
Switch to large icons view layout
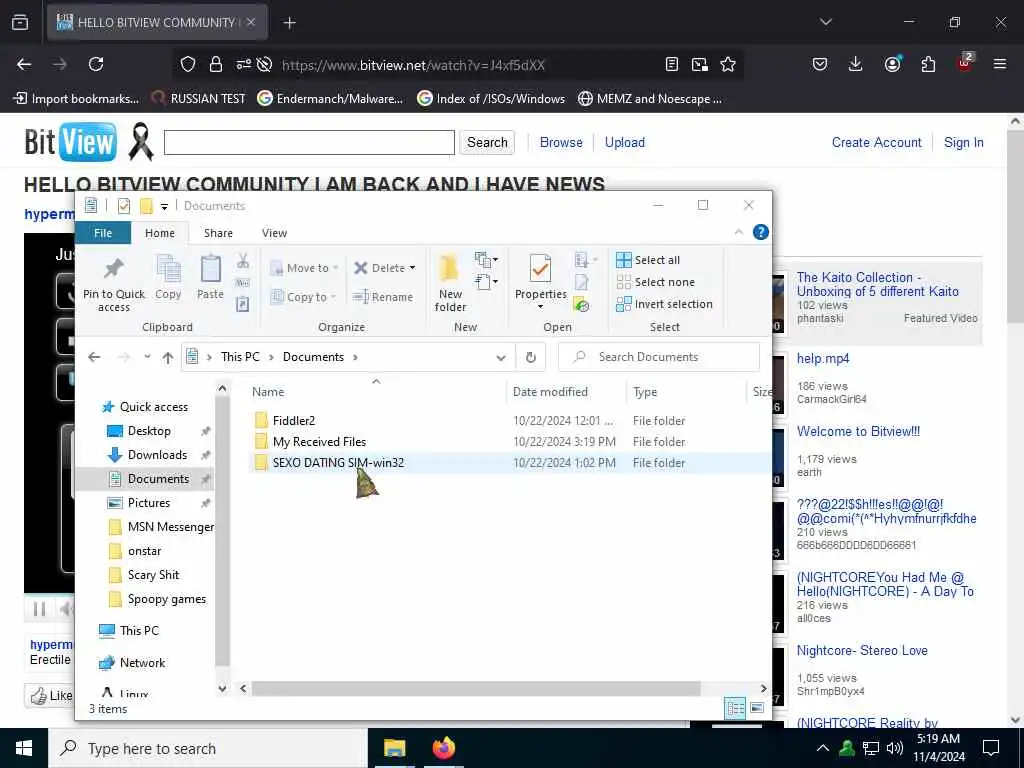[757, 708]
